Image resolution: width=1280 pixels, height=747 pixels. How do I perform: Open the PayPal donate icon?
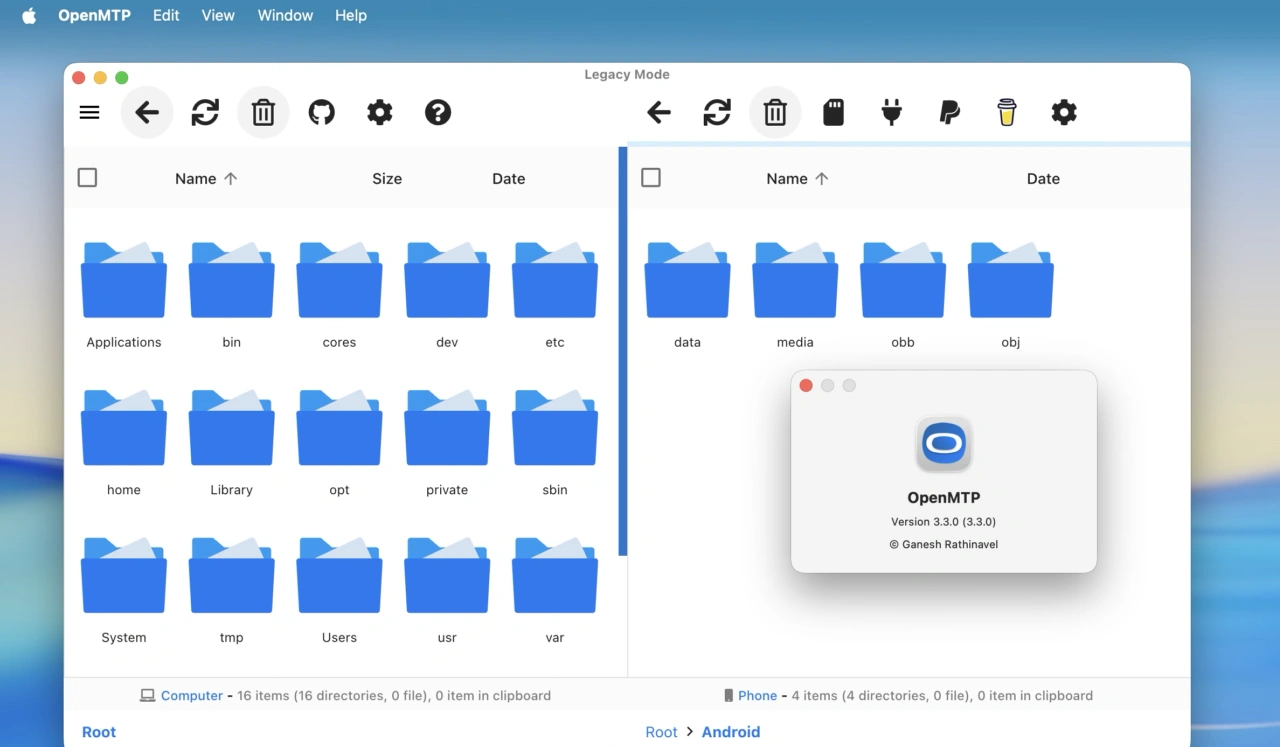949,112
